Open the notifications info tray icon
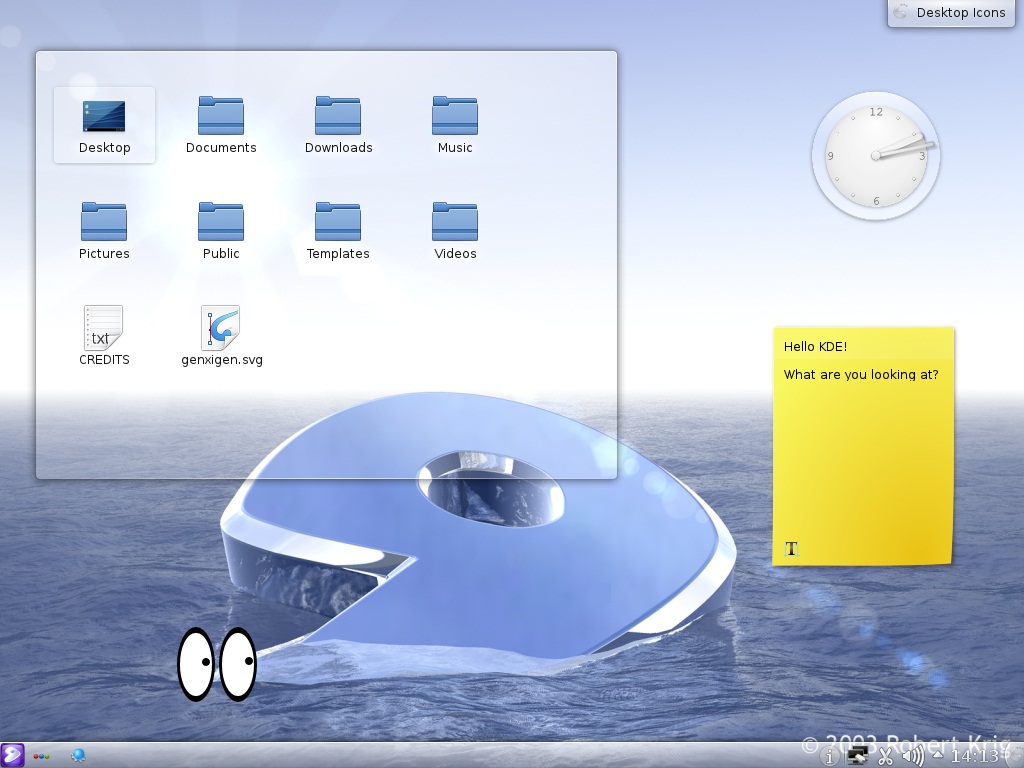The height and width of the screenshot is (768, 1024). point(829,757)
